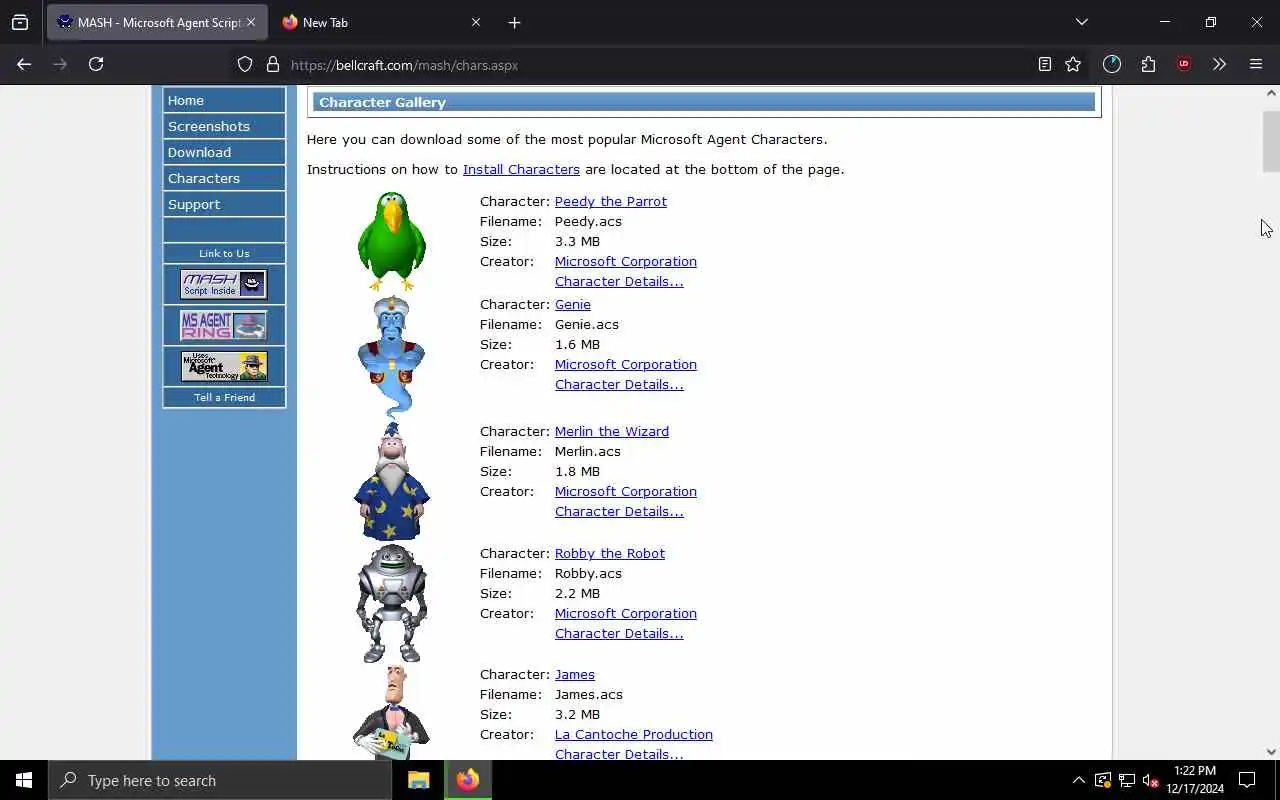Click Robby the Robot link
1280x800 pixels.
coord(610,553)
